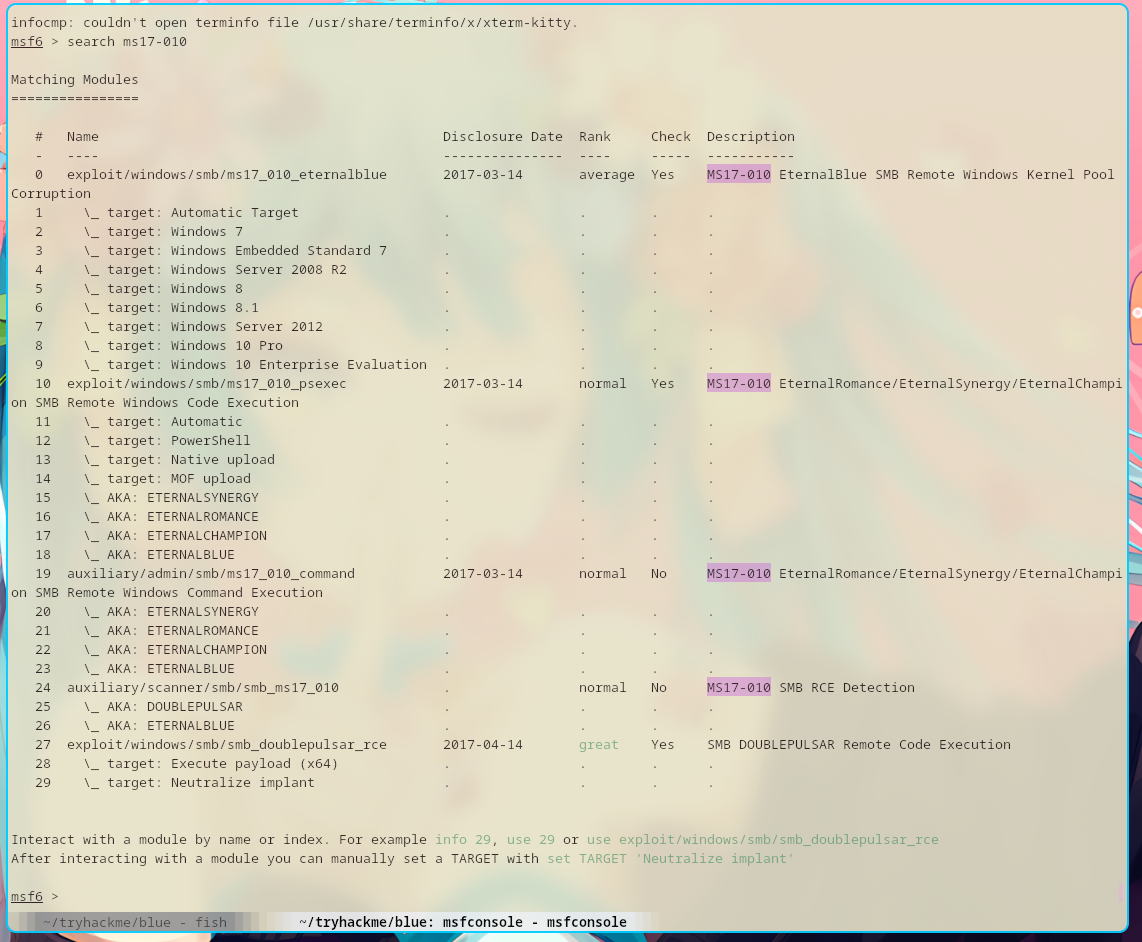Click 'AKA: ETERNALCHAMPION' in row 17
The width and height of the screenshot is (1142, 942).
175,535
